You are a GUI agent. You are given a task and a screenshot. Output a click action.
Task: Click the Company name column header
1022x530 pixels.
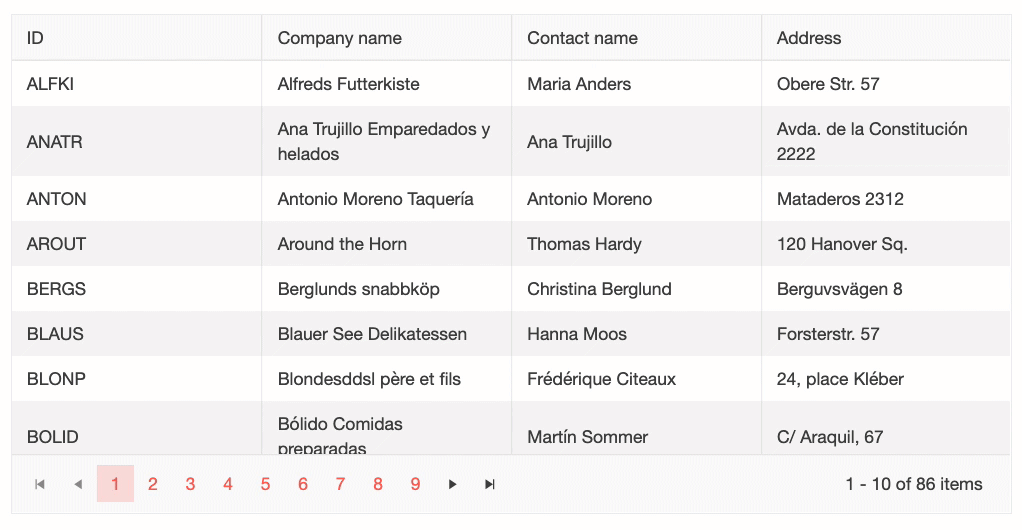coord(339,38)
